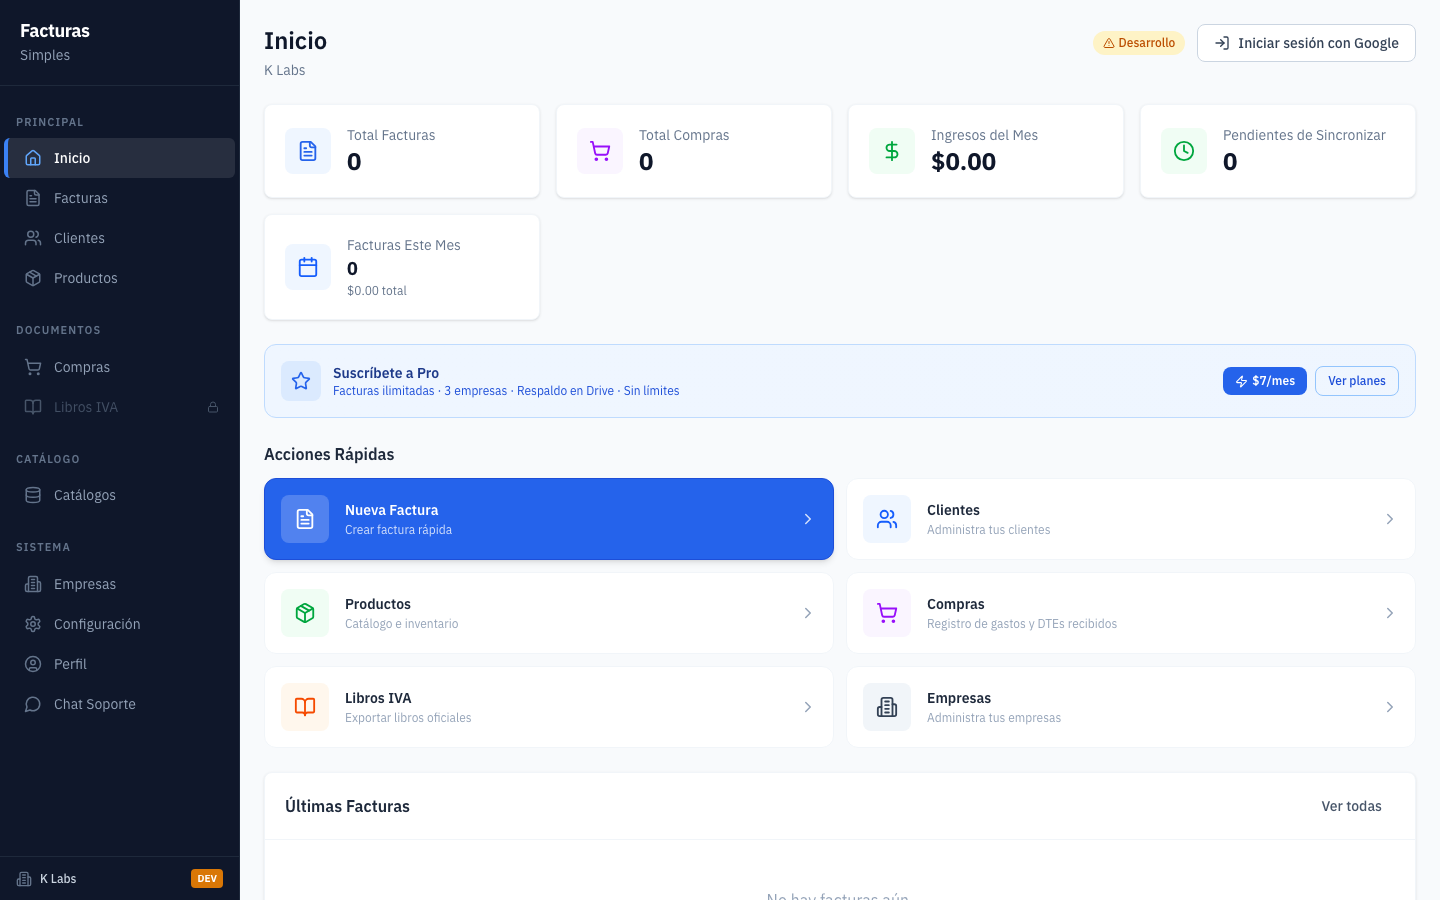This screenshot has height=900, width=1440.
Task: Click the lock icon on Libros IVA row
Action: click(x=213, y=407)
